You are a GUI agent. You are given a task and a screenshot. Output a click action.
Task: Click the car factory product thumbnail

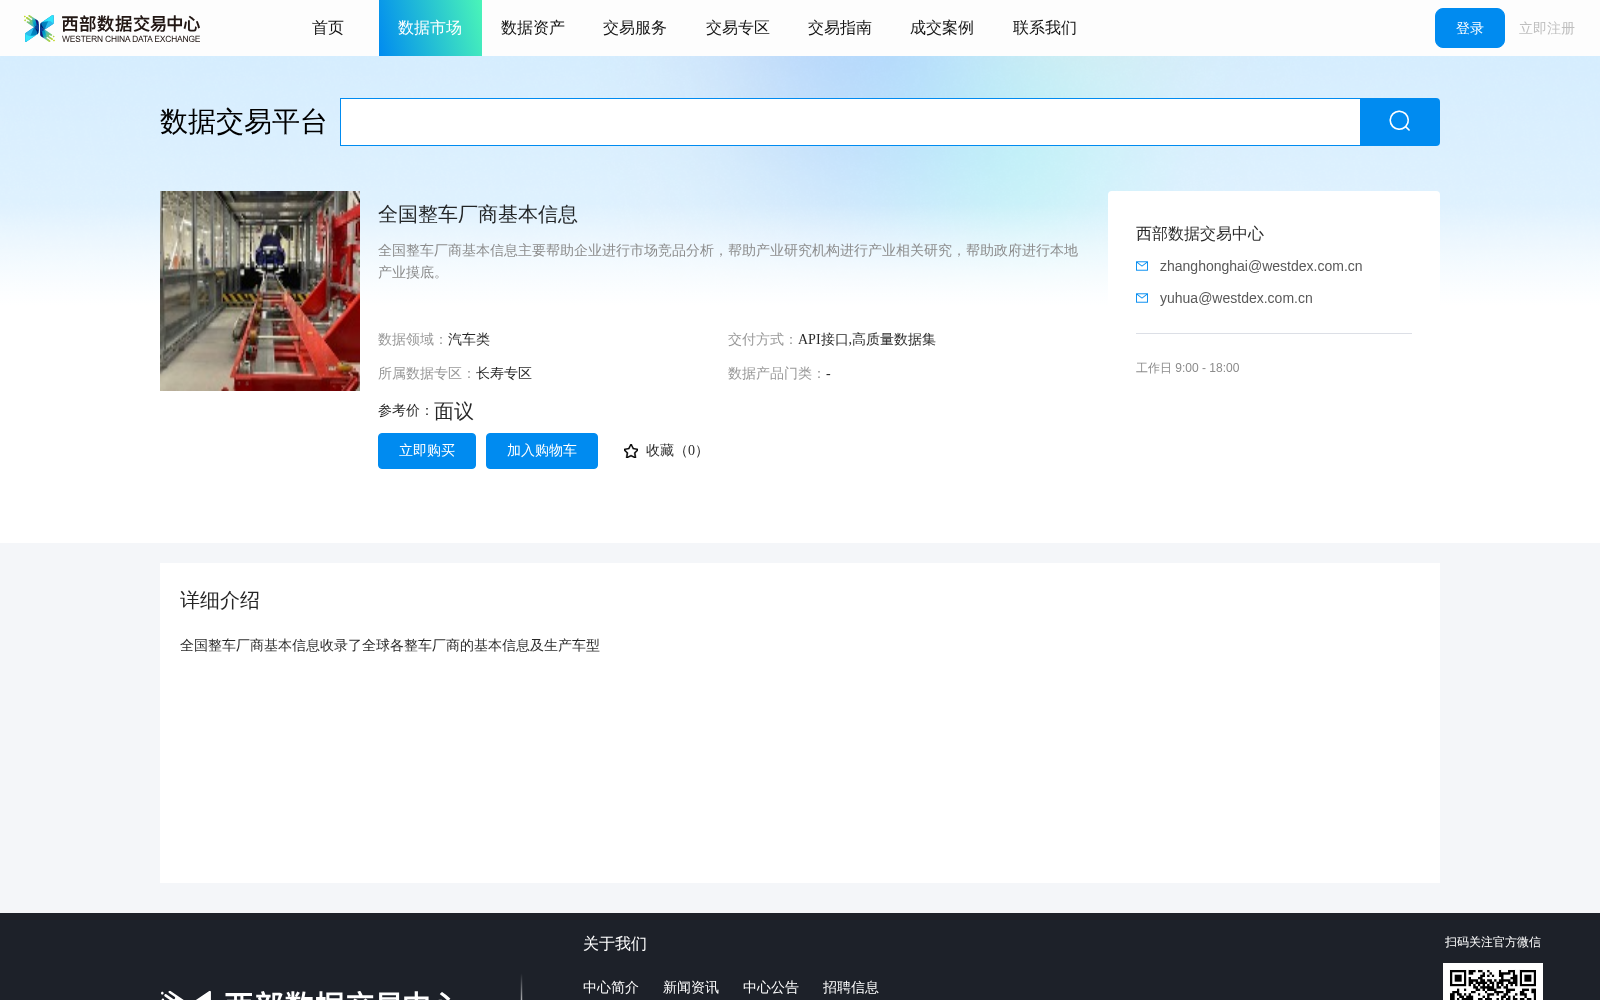[x=260, y=291]
